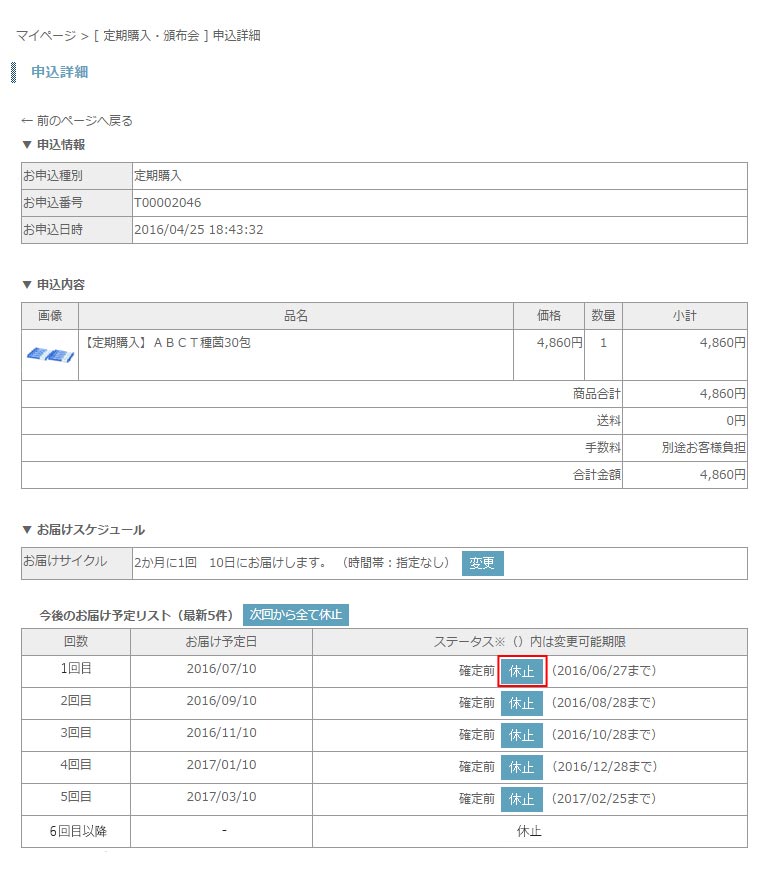Click 休止 for the 5回目 delivery
This screenshot has height=878, width=780.
point(522,799)
